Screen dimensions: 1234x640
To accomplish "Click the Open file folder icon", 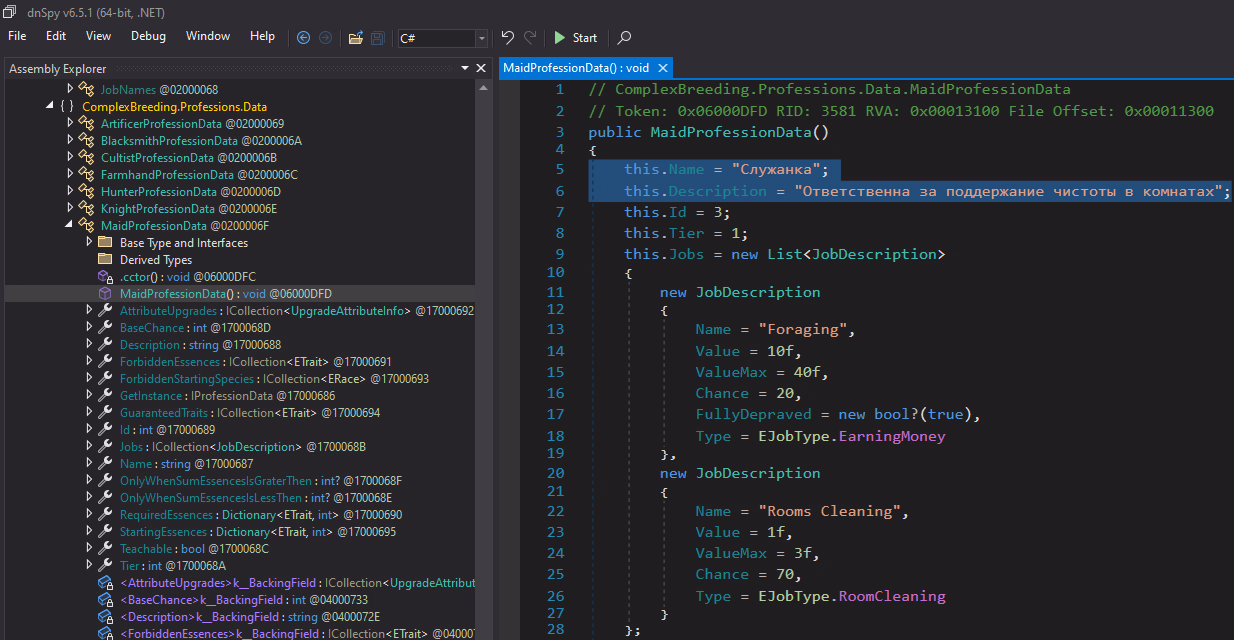I will 355,37.
